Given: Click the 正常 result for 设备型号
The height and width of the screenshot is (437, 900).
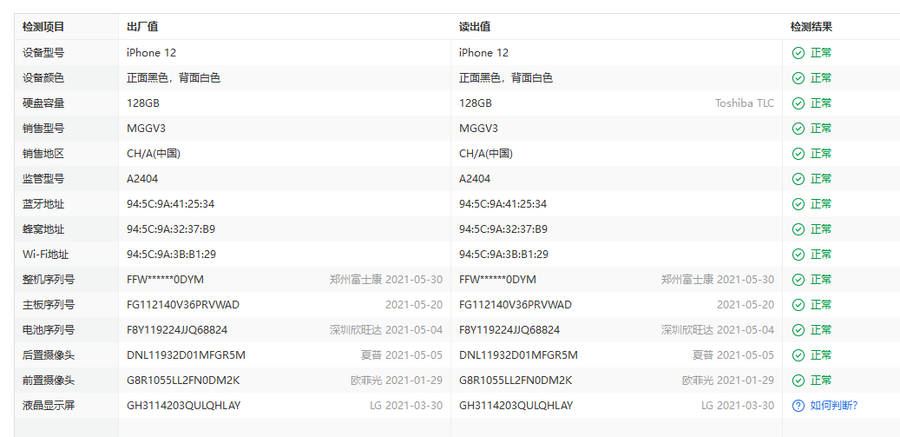Looking at the screenshot, I should point(821,53).
